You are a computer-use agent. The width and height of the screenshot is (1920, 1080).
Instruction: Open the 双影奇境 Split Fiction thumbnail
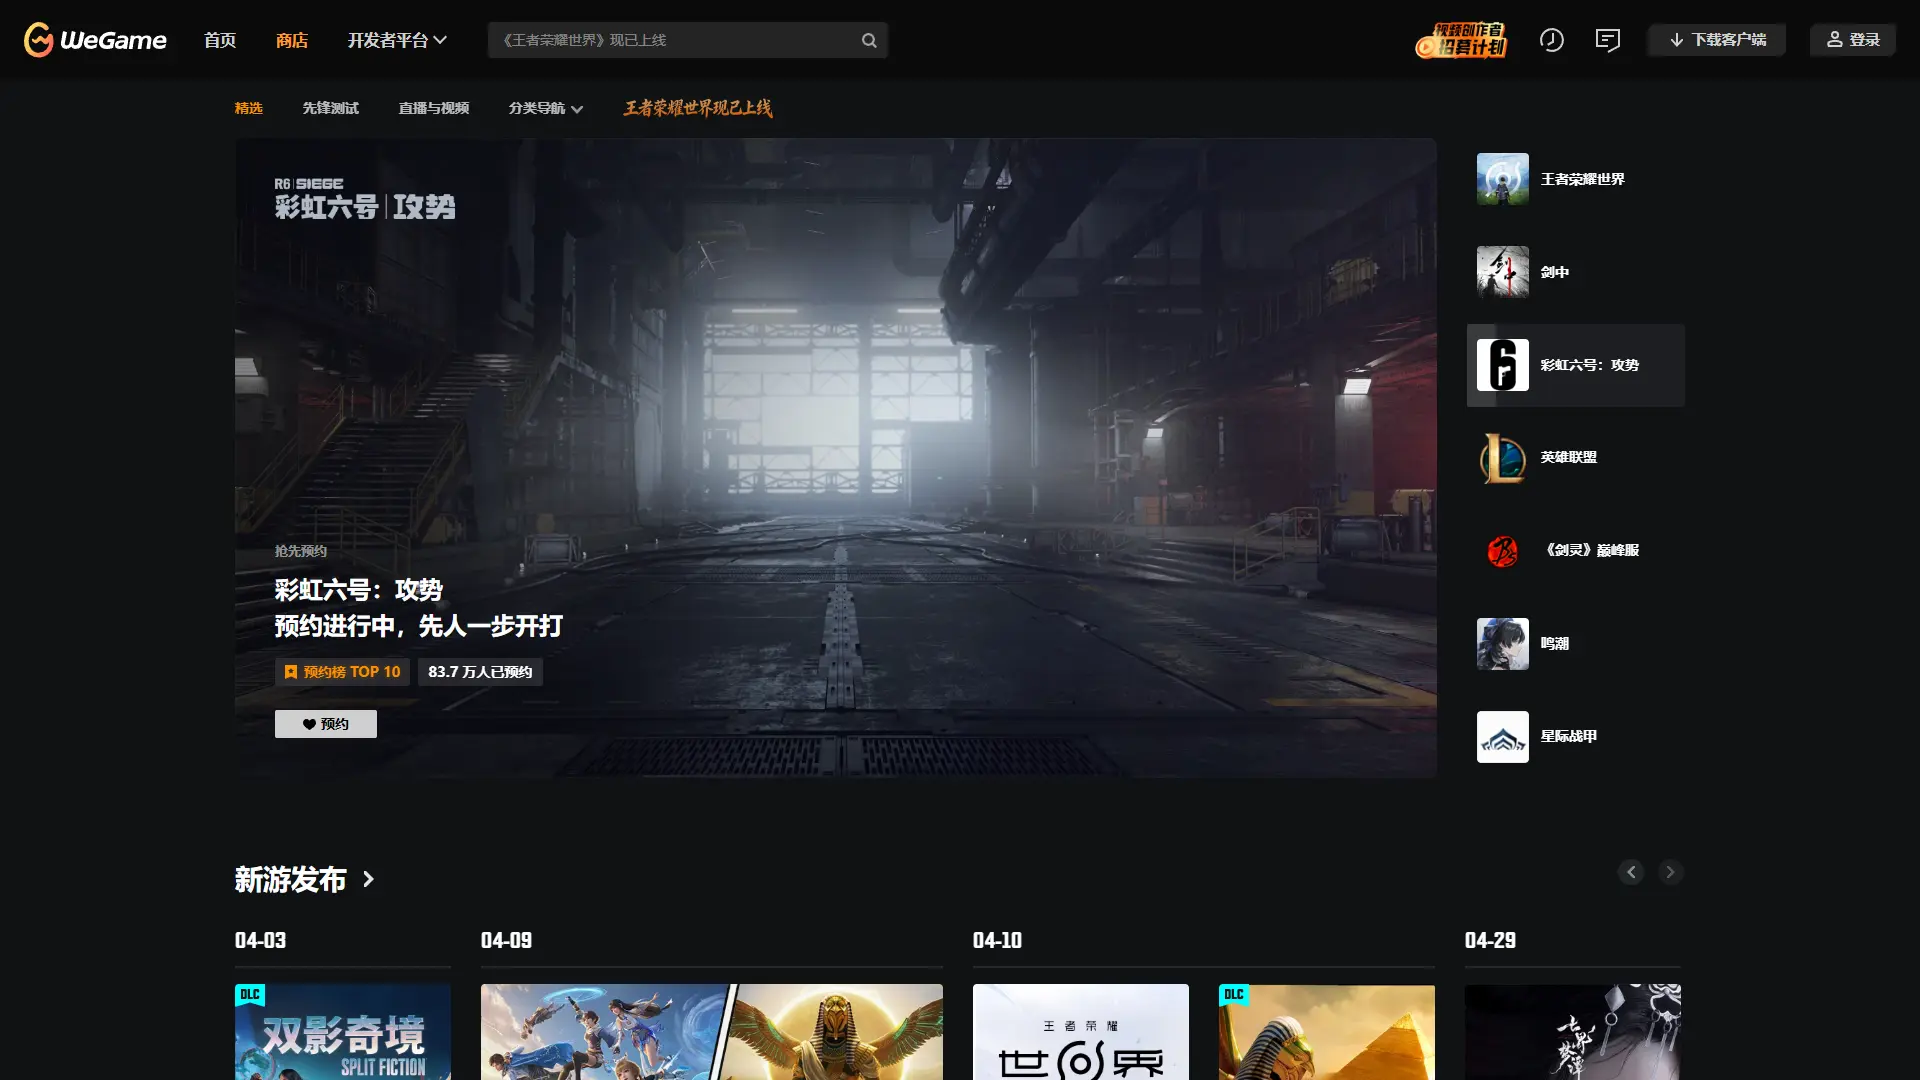(x=342, y=1032)
